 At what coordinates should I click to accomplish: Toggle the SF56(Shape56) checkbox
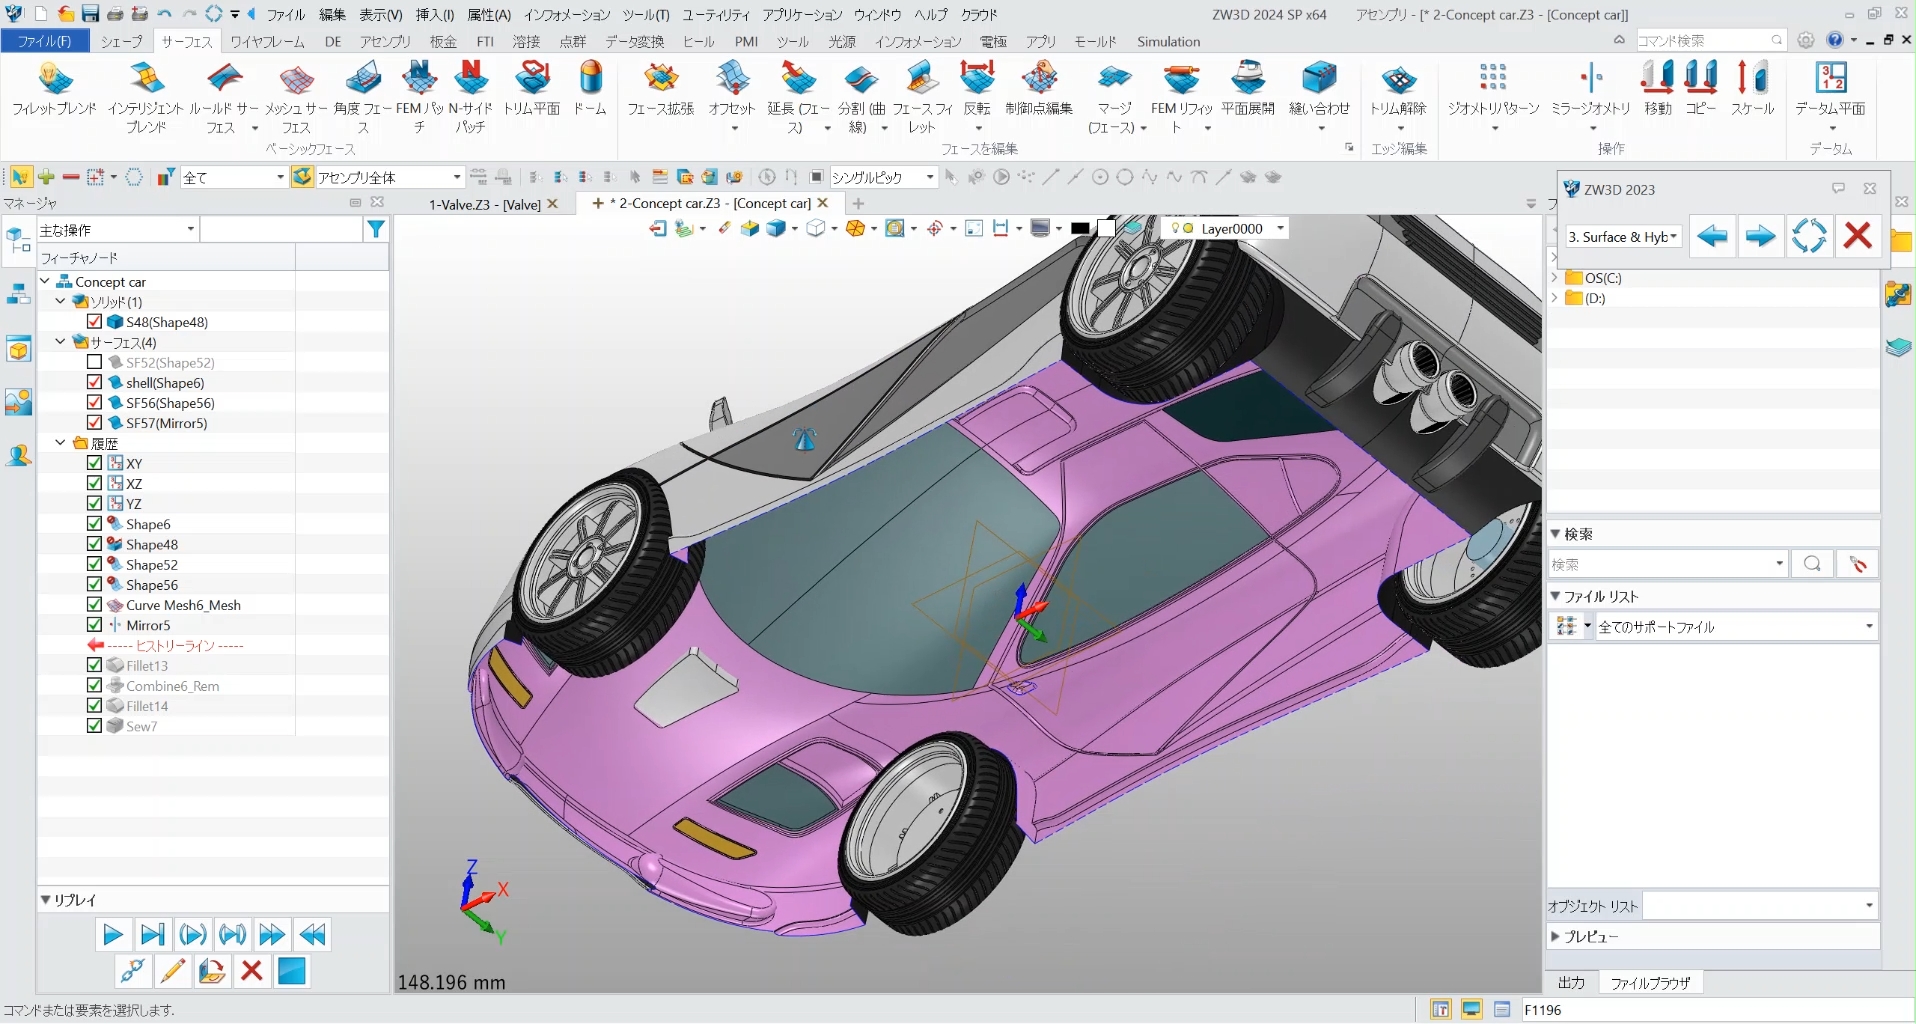tap(94, 402)
